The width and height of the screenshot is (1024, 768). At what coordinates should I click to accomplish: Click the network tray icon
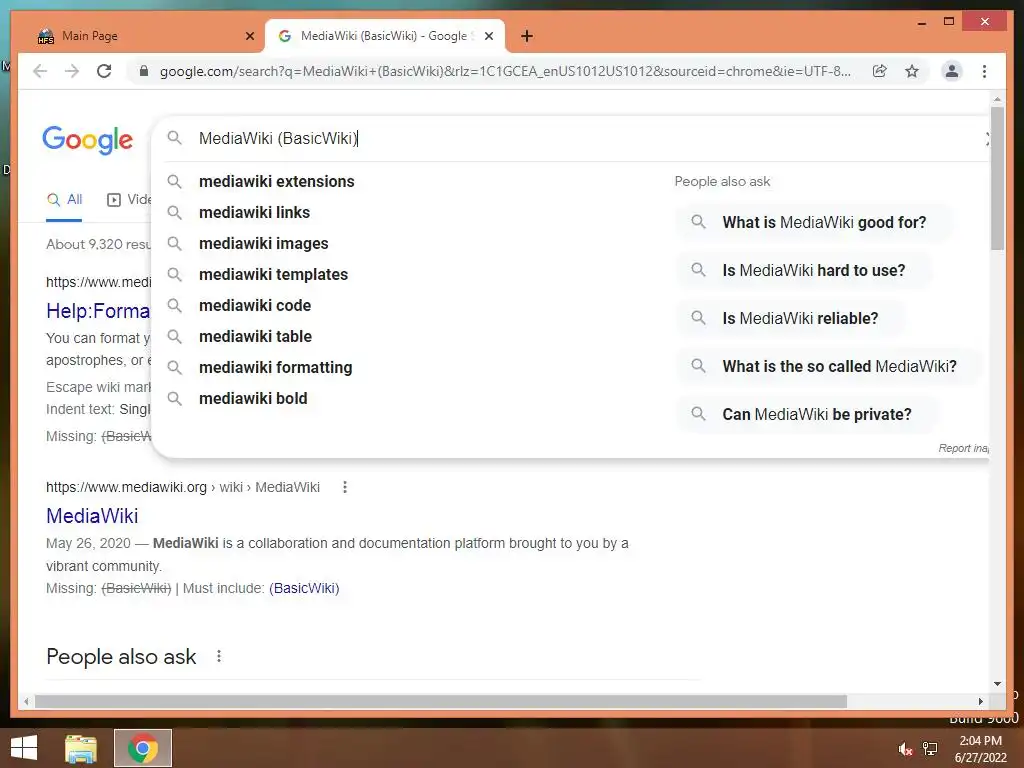coord(930,748)
